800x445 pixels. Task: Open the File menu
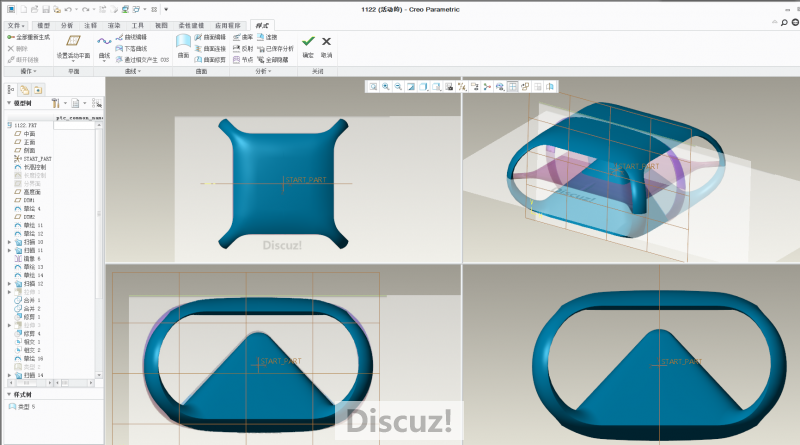(14, 24)
